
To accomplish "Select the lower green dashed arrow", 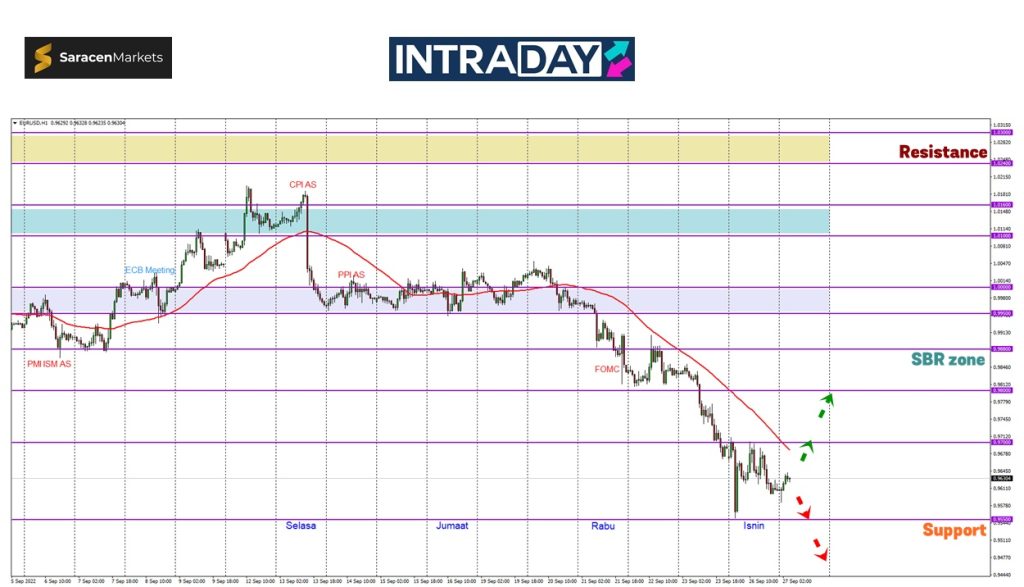I will pyautogui.click(x=803, y=451).
